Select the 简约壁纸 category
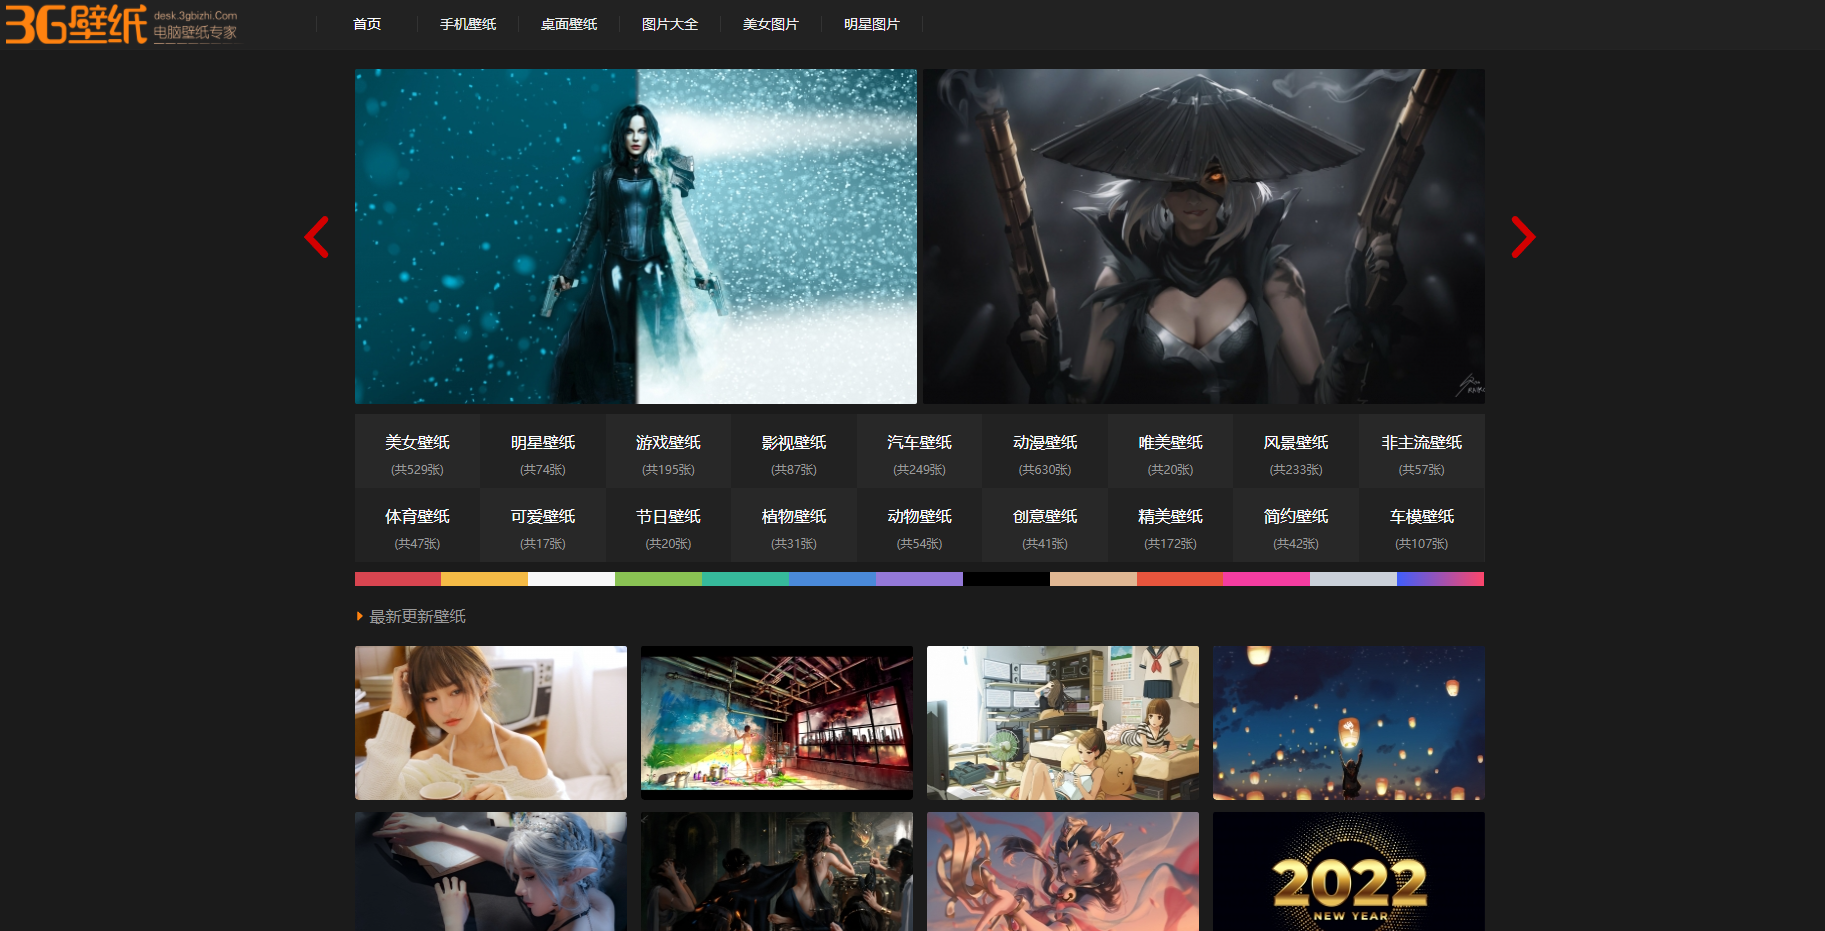The image size is (1825, 931). (x=1296, y=526)
